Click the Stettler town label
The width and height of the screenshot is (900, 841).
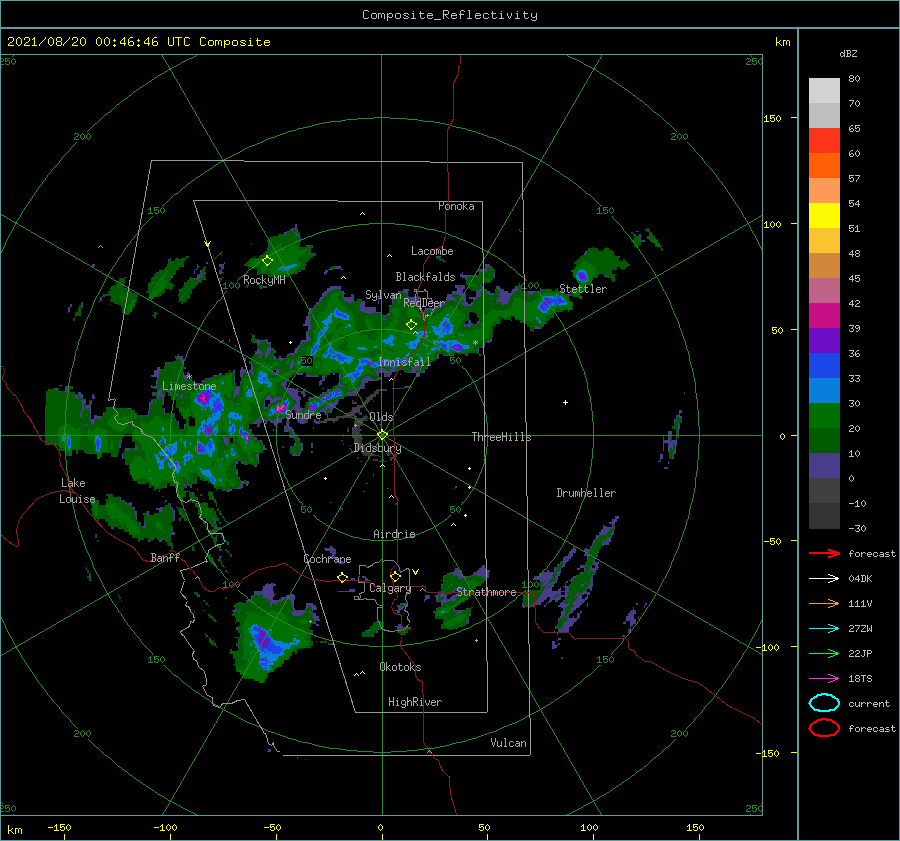pyautogui.click(x=583, y=289)
